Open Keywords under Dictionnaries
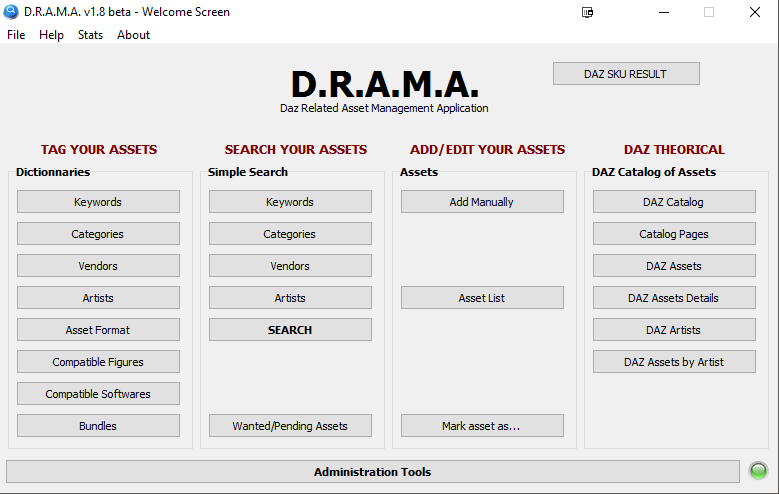The image size is (779, 494). coord(98,202)
